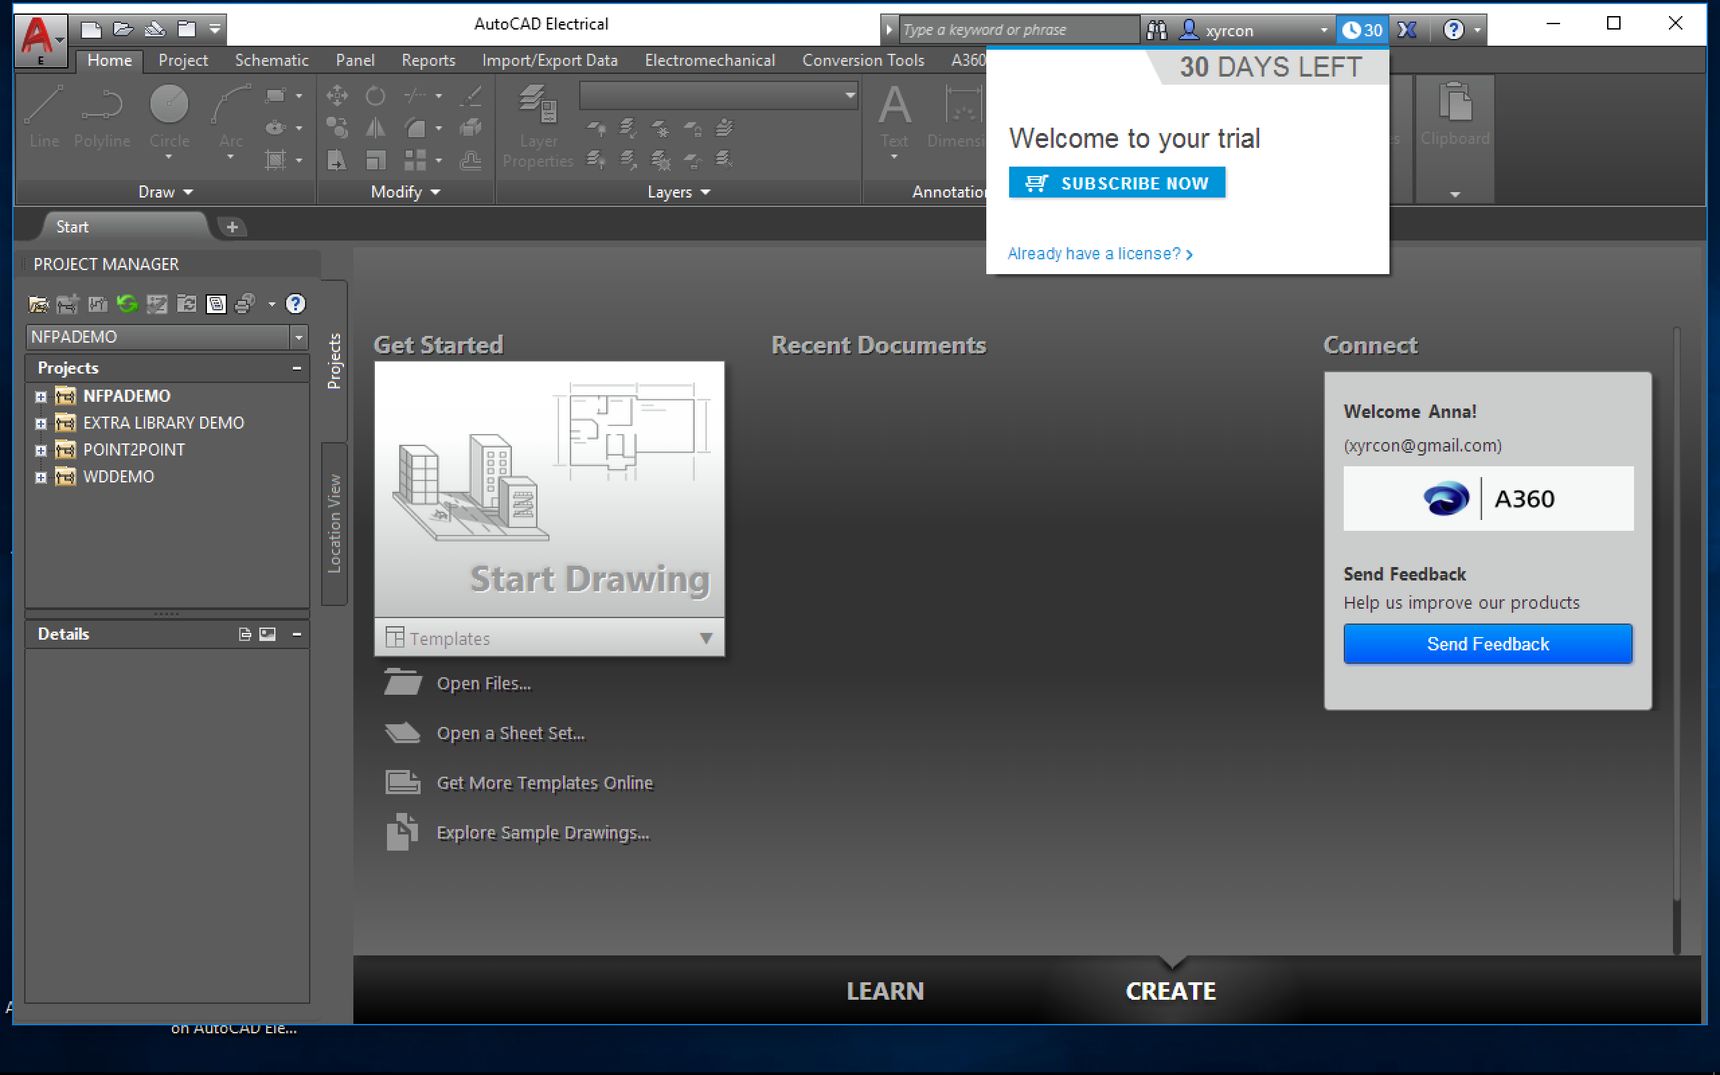Open the Help question mark icon
1720x1075 pixels.
(x=1454, y=30)
